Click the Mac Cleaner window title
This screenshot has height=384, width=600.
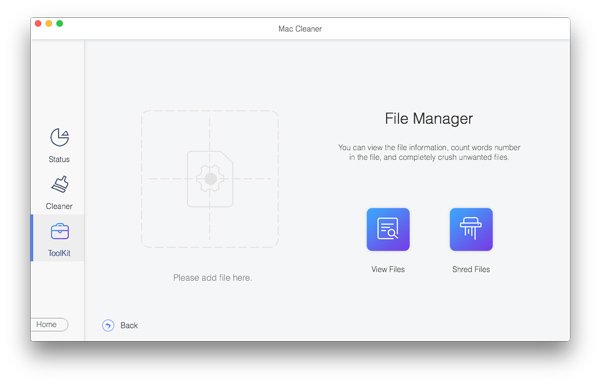click(x=300, y=29)
